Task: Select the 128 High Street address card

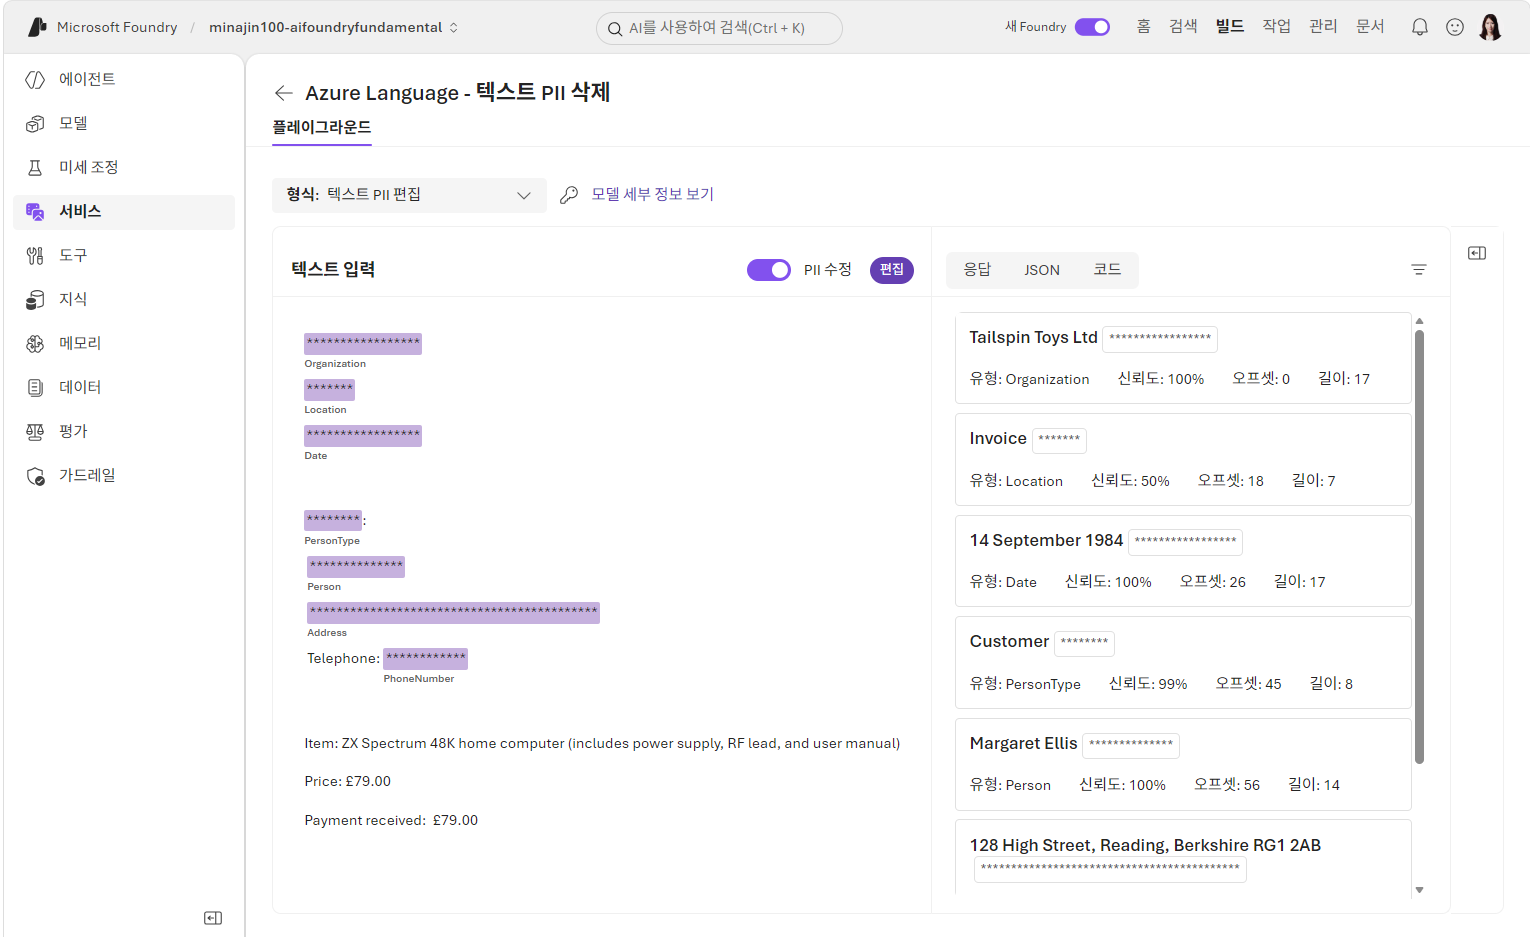Action: click(x=1183, y=858)
